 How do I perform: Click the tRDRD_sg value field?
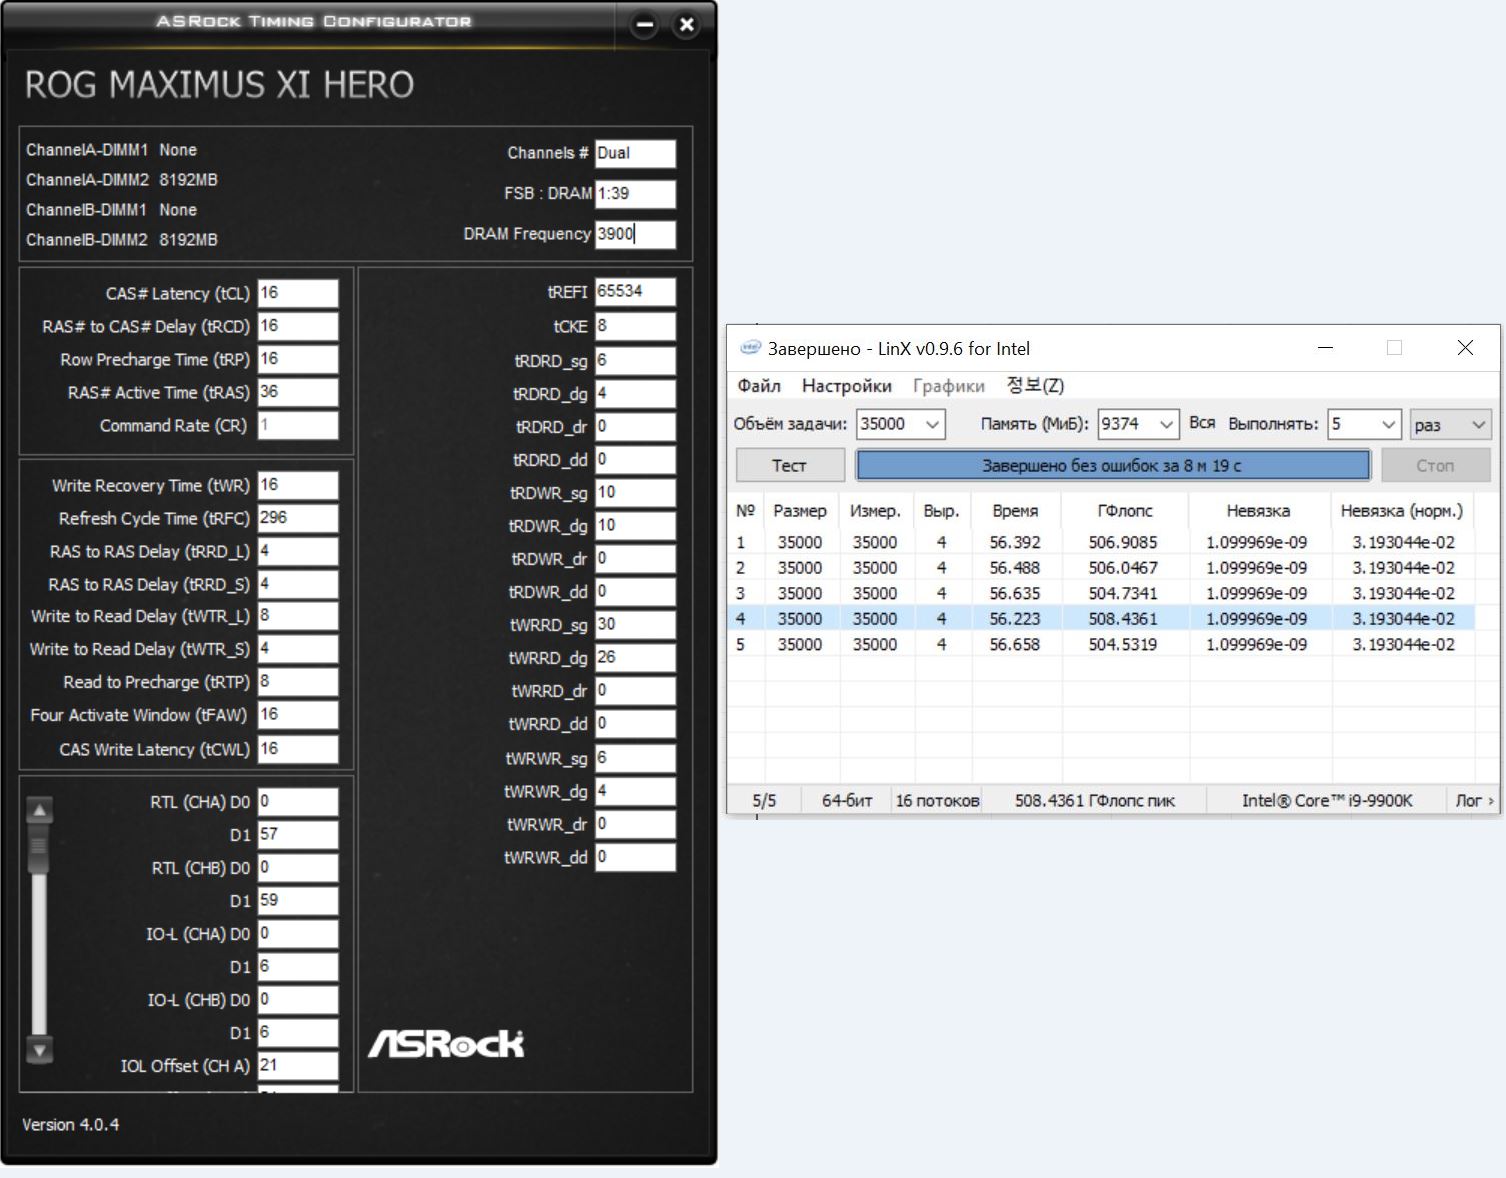(635, 360)
